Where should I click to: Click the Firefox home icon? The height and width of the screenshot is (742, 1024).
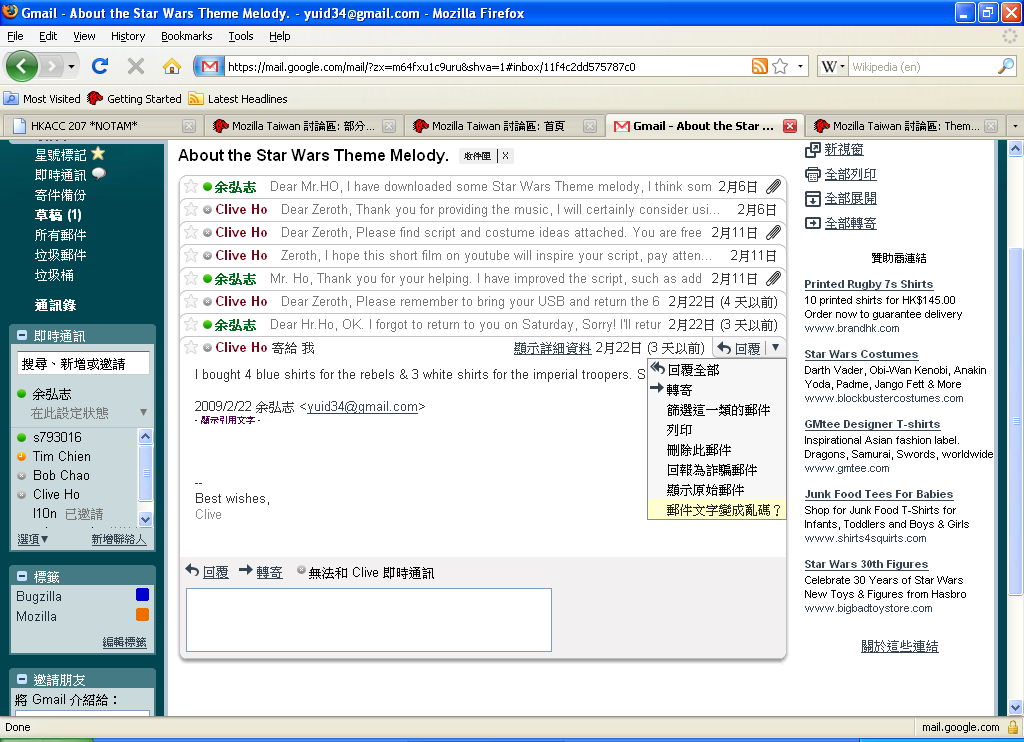172,66
